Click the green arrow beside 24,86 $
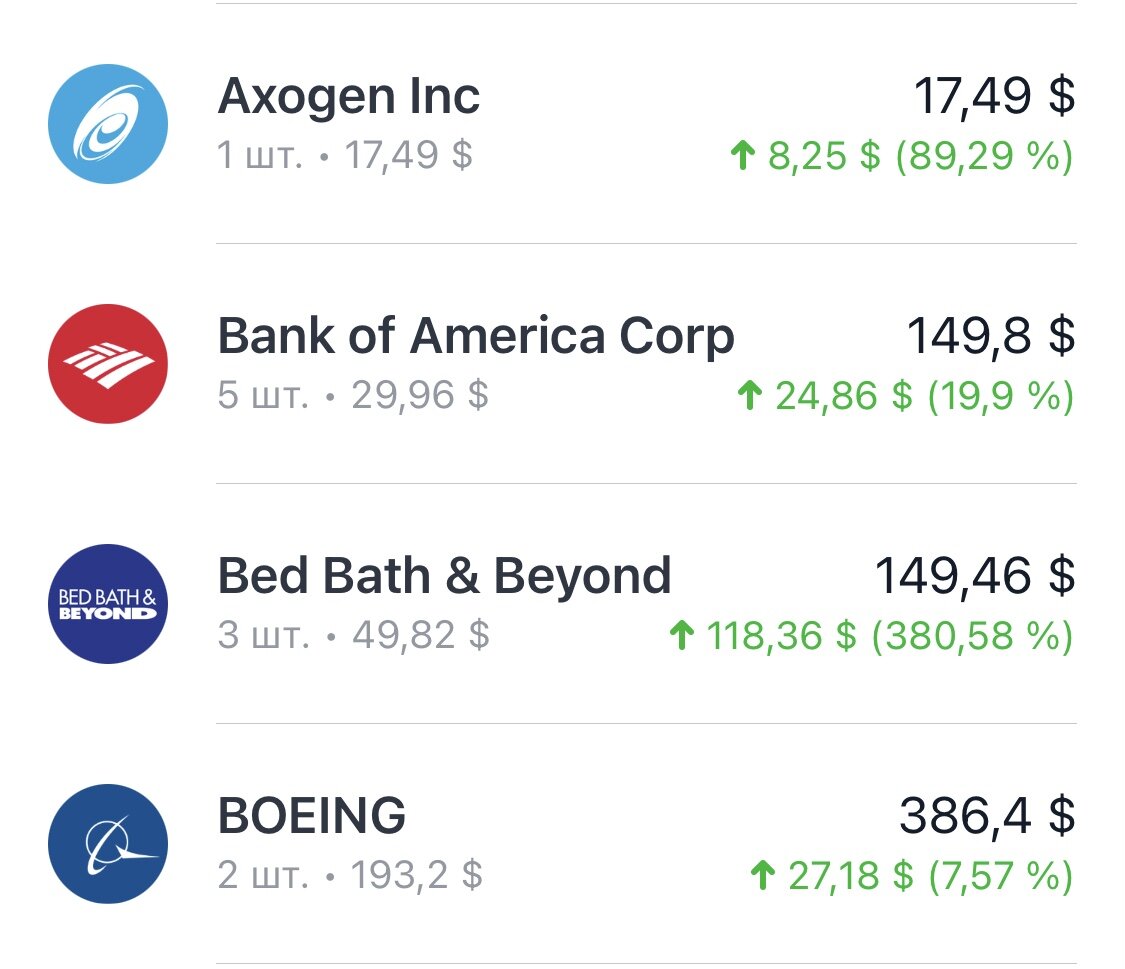The image size is (1125, 969). coord(749,395)
